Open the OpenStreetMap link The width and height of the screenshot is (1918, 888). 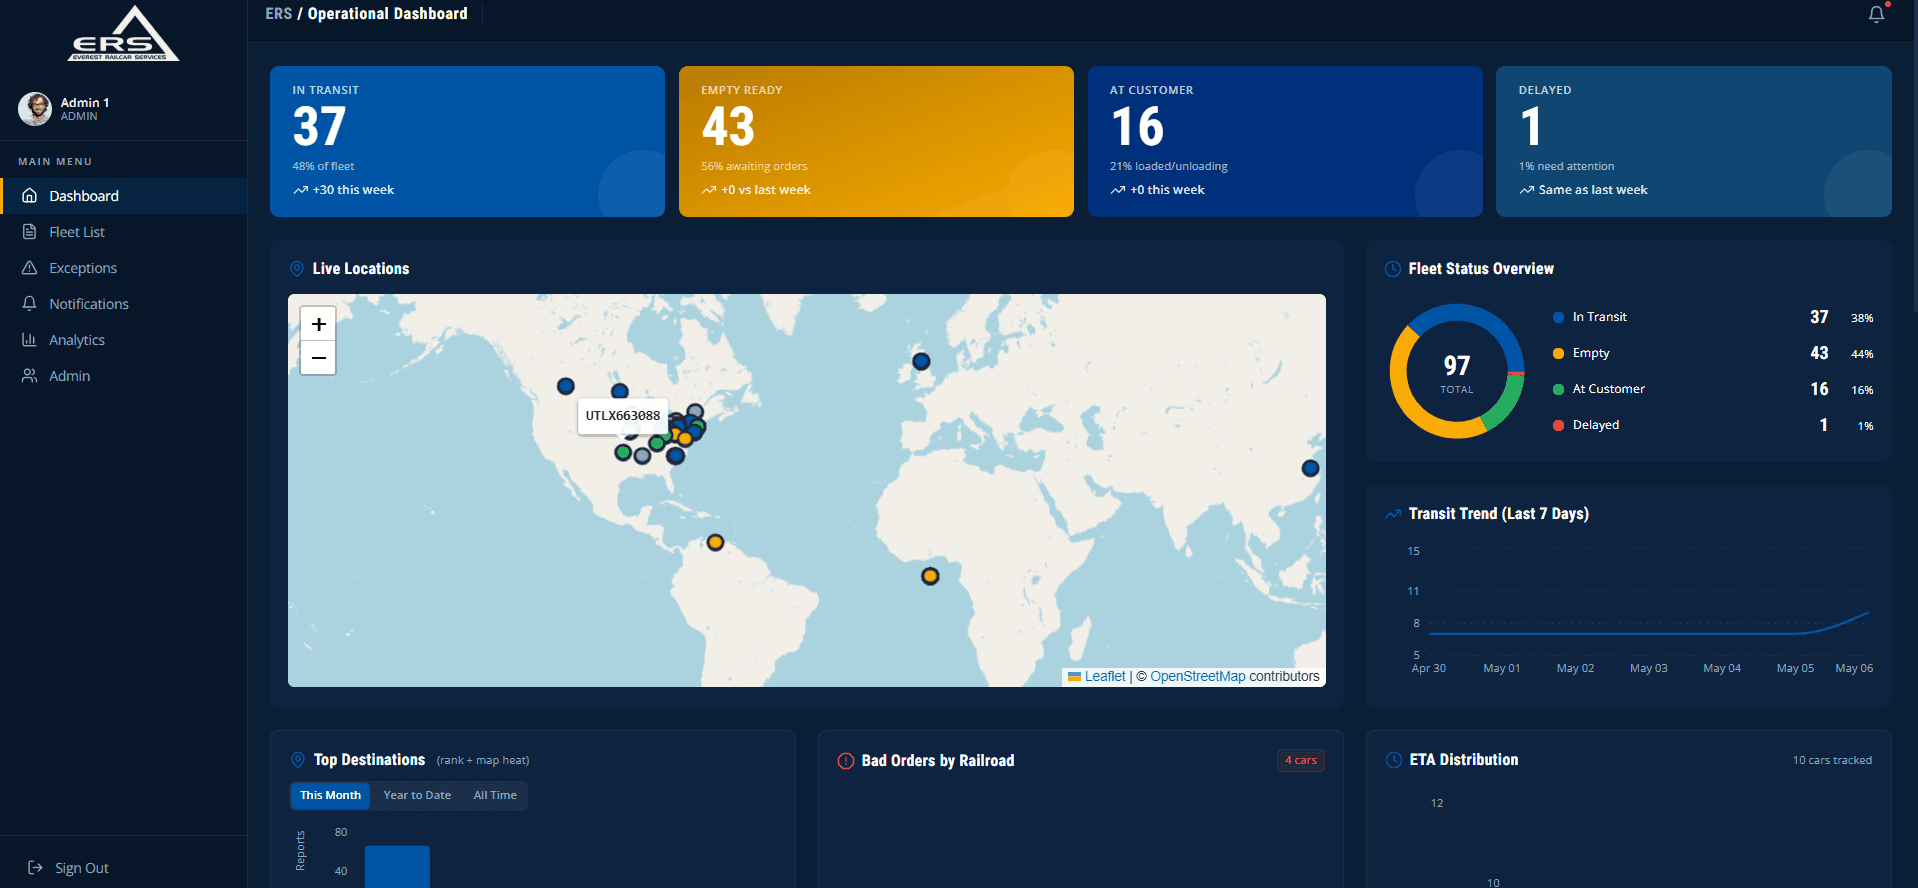pyautogui.click(x=1198, y=677)
